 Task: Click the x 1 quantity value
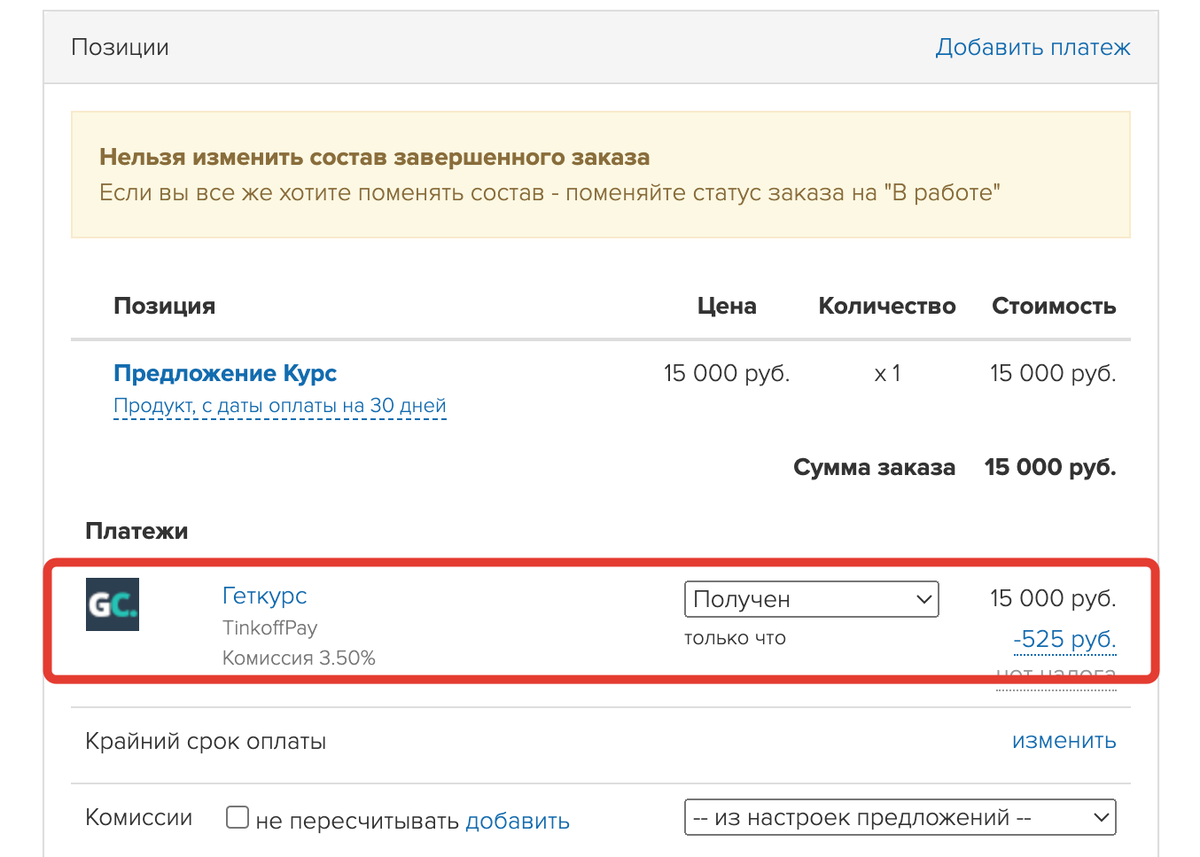click(x=887, y=374)
